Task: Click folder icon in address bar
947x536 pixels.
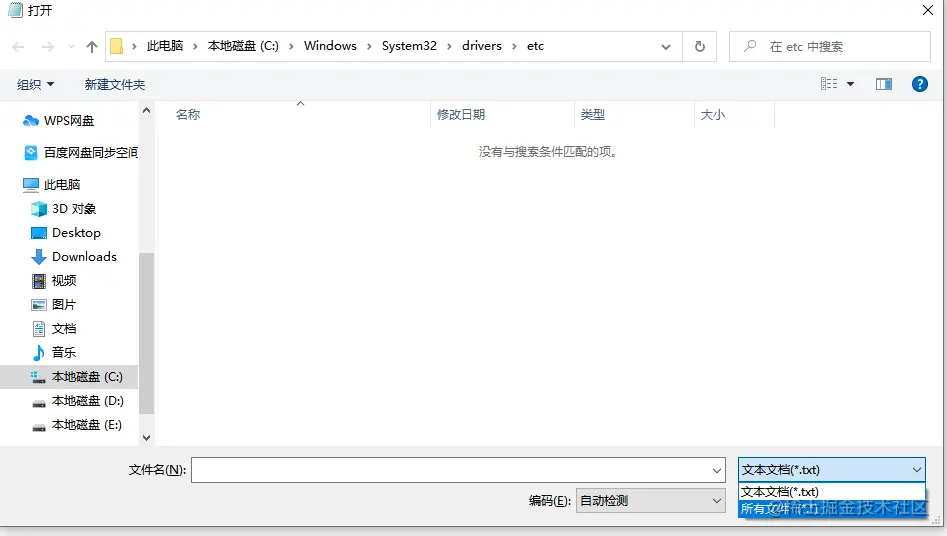Action: tap(117, 46)
